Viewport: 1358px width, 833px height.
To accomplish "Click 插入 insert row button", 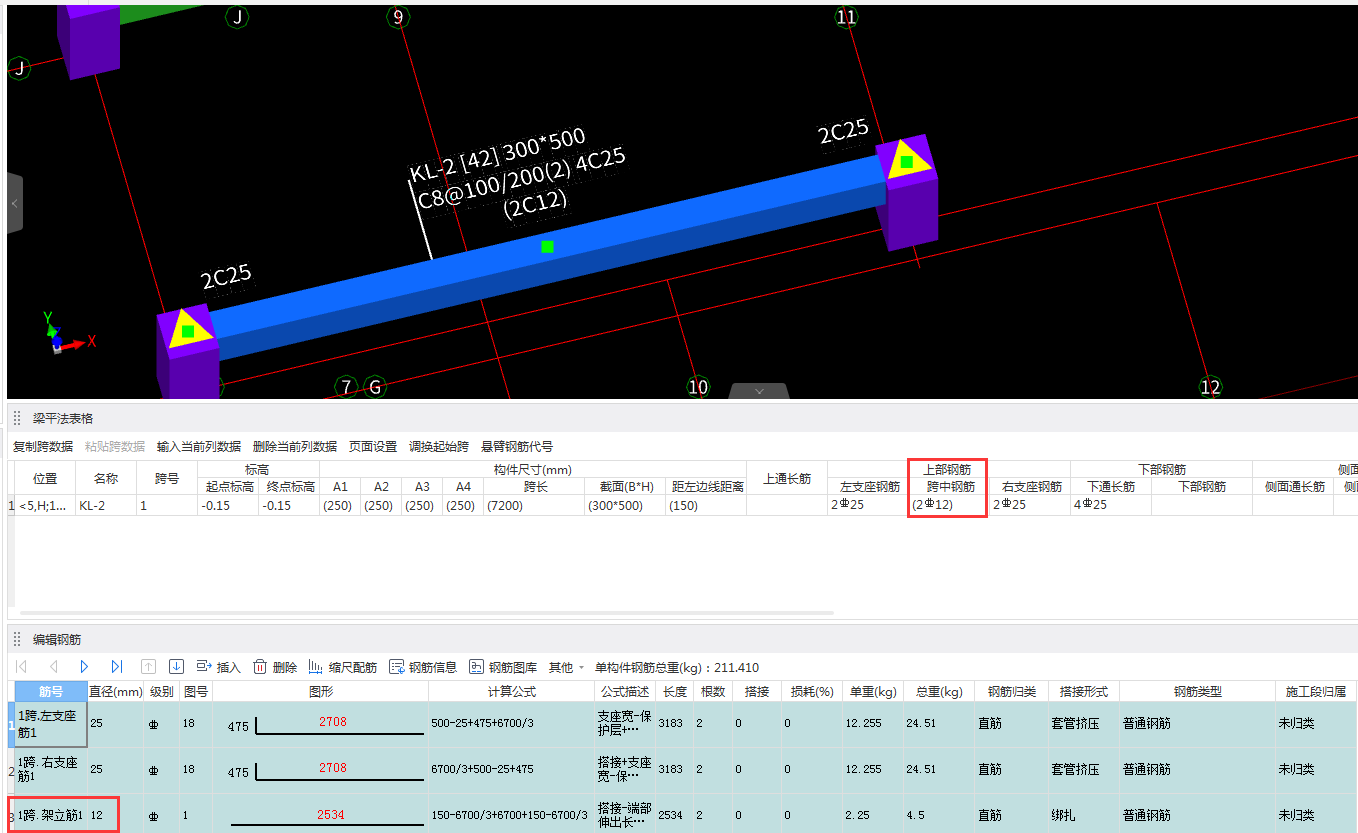I will click(220, 667).
